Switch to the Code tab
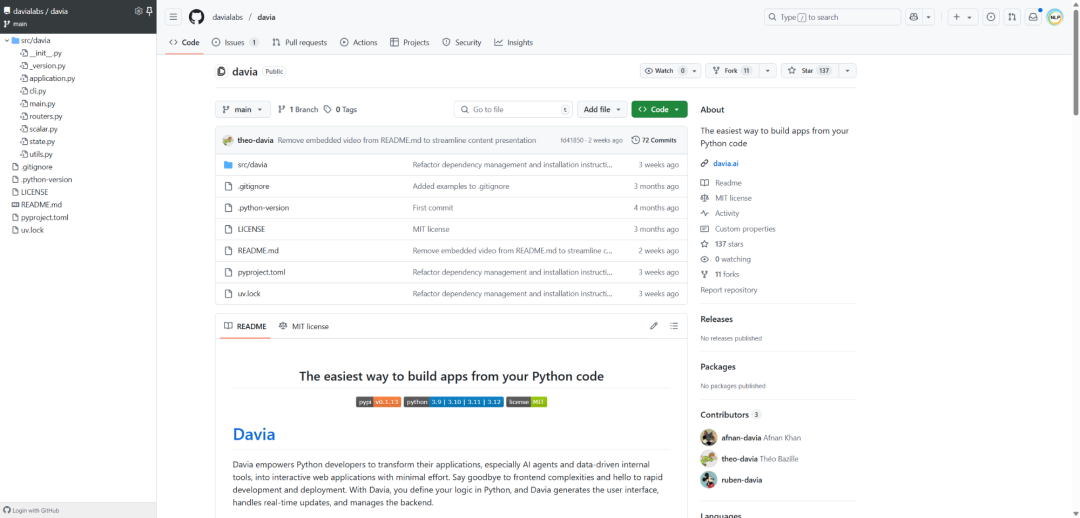The height and width of the screenshot is (518, 1080). pyautogui.click(x=184, y=43)
